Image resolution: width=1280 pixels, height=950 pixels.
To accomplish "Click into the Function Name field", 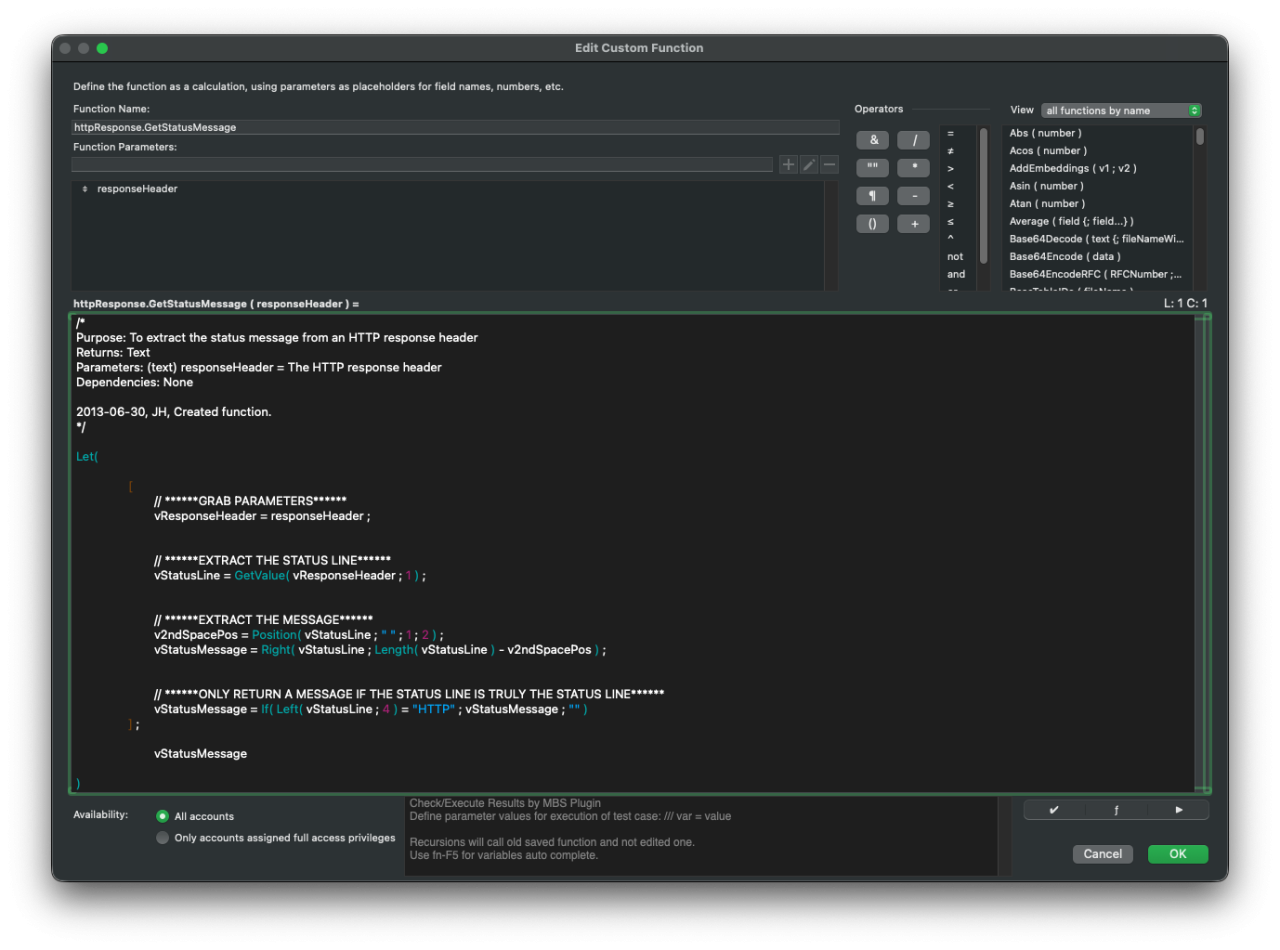I will click(x=455, y=127).
